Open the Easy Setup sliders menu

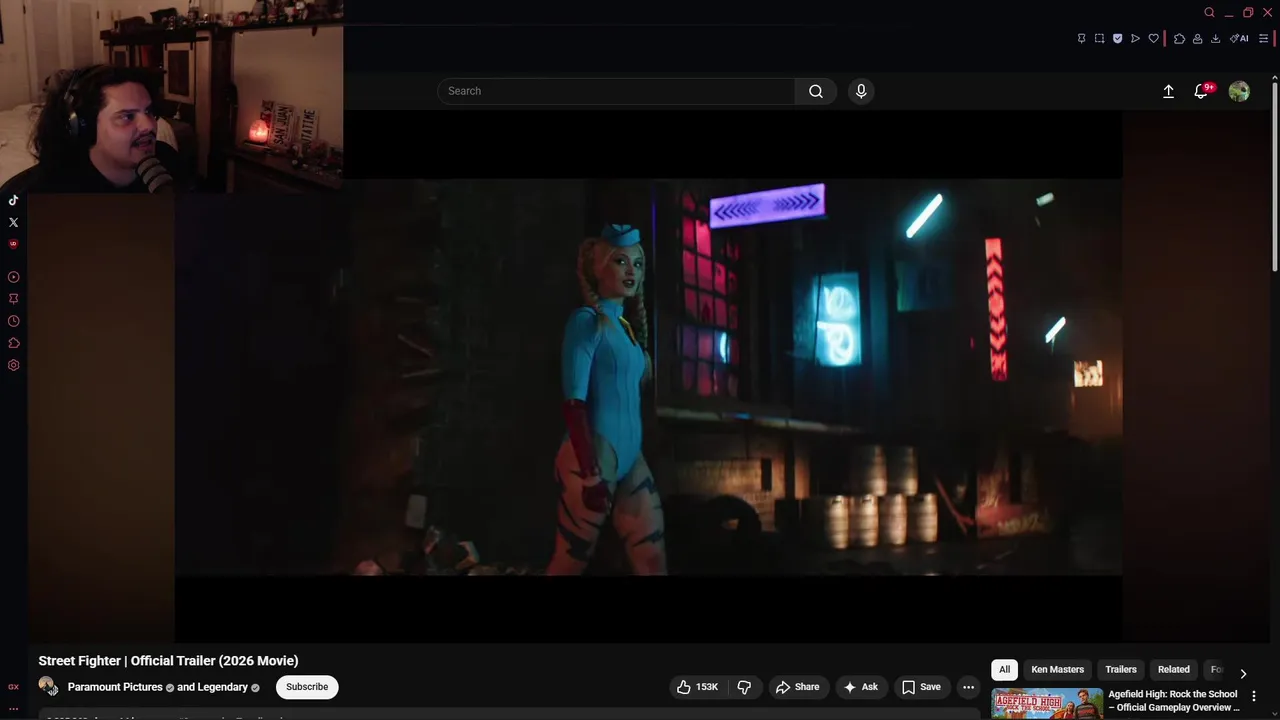pos(1263,39)
